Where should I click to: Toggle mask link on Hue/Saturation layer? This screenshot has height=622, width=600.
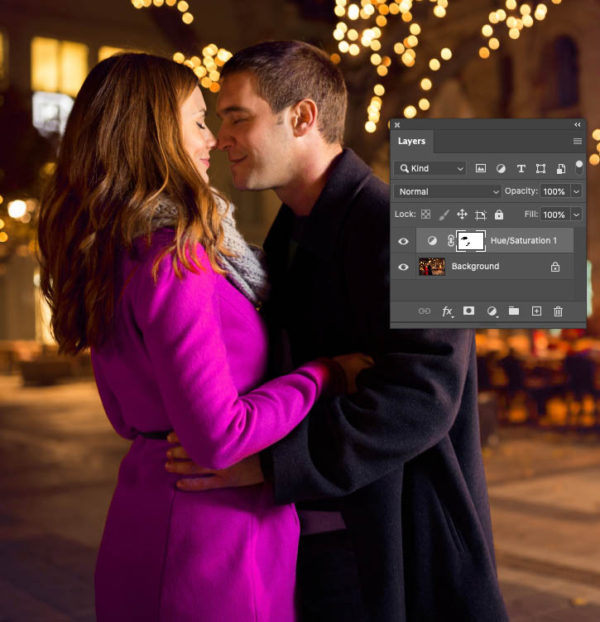point(451,240)
